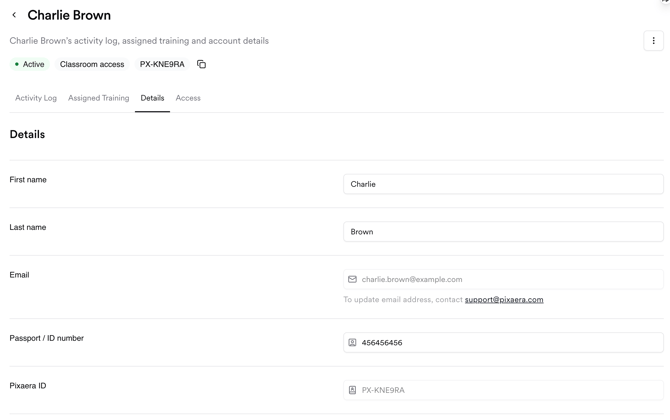The image size is (670, 420).
Task: Click into the Last name field with Brown
Action: (x=503, y=232)
